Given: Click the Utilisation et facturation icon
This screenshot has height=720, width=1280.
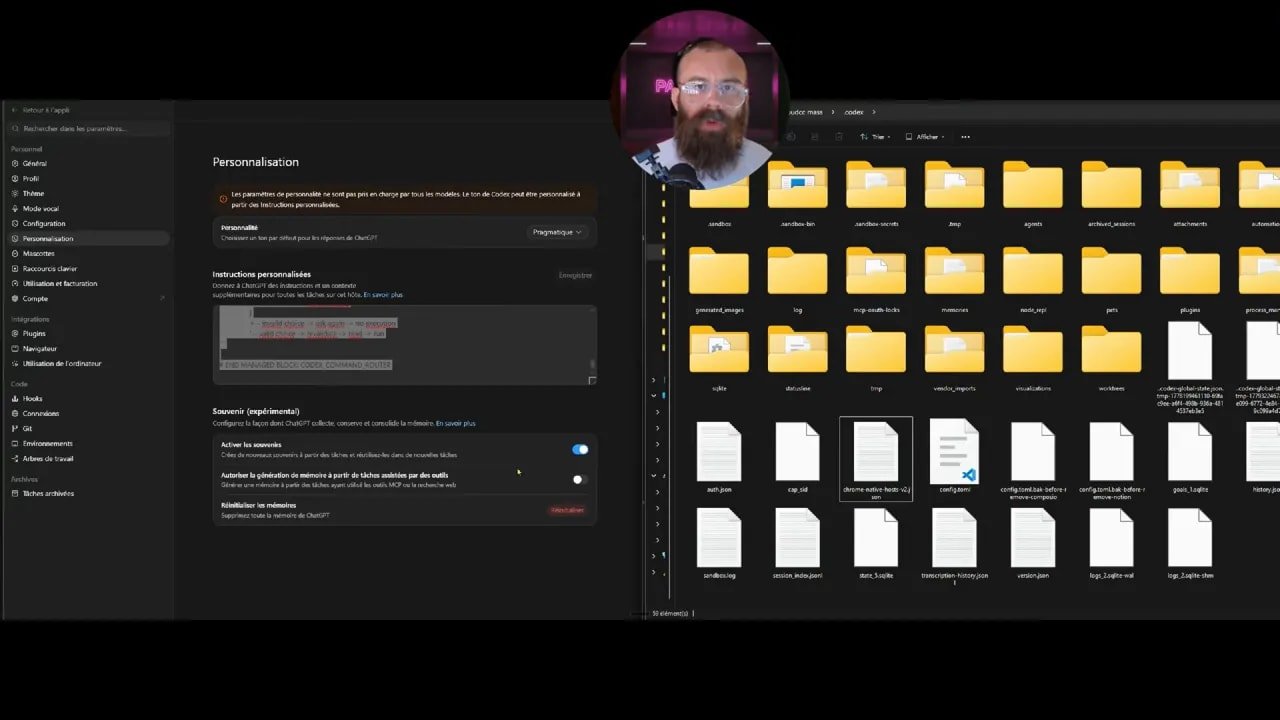Looking at the screenshot, I should [15, 283].
